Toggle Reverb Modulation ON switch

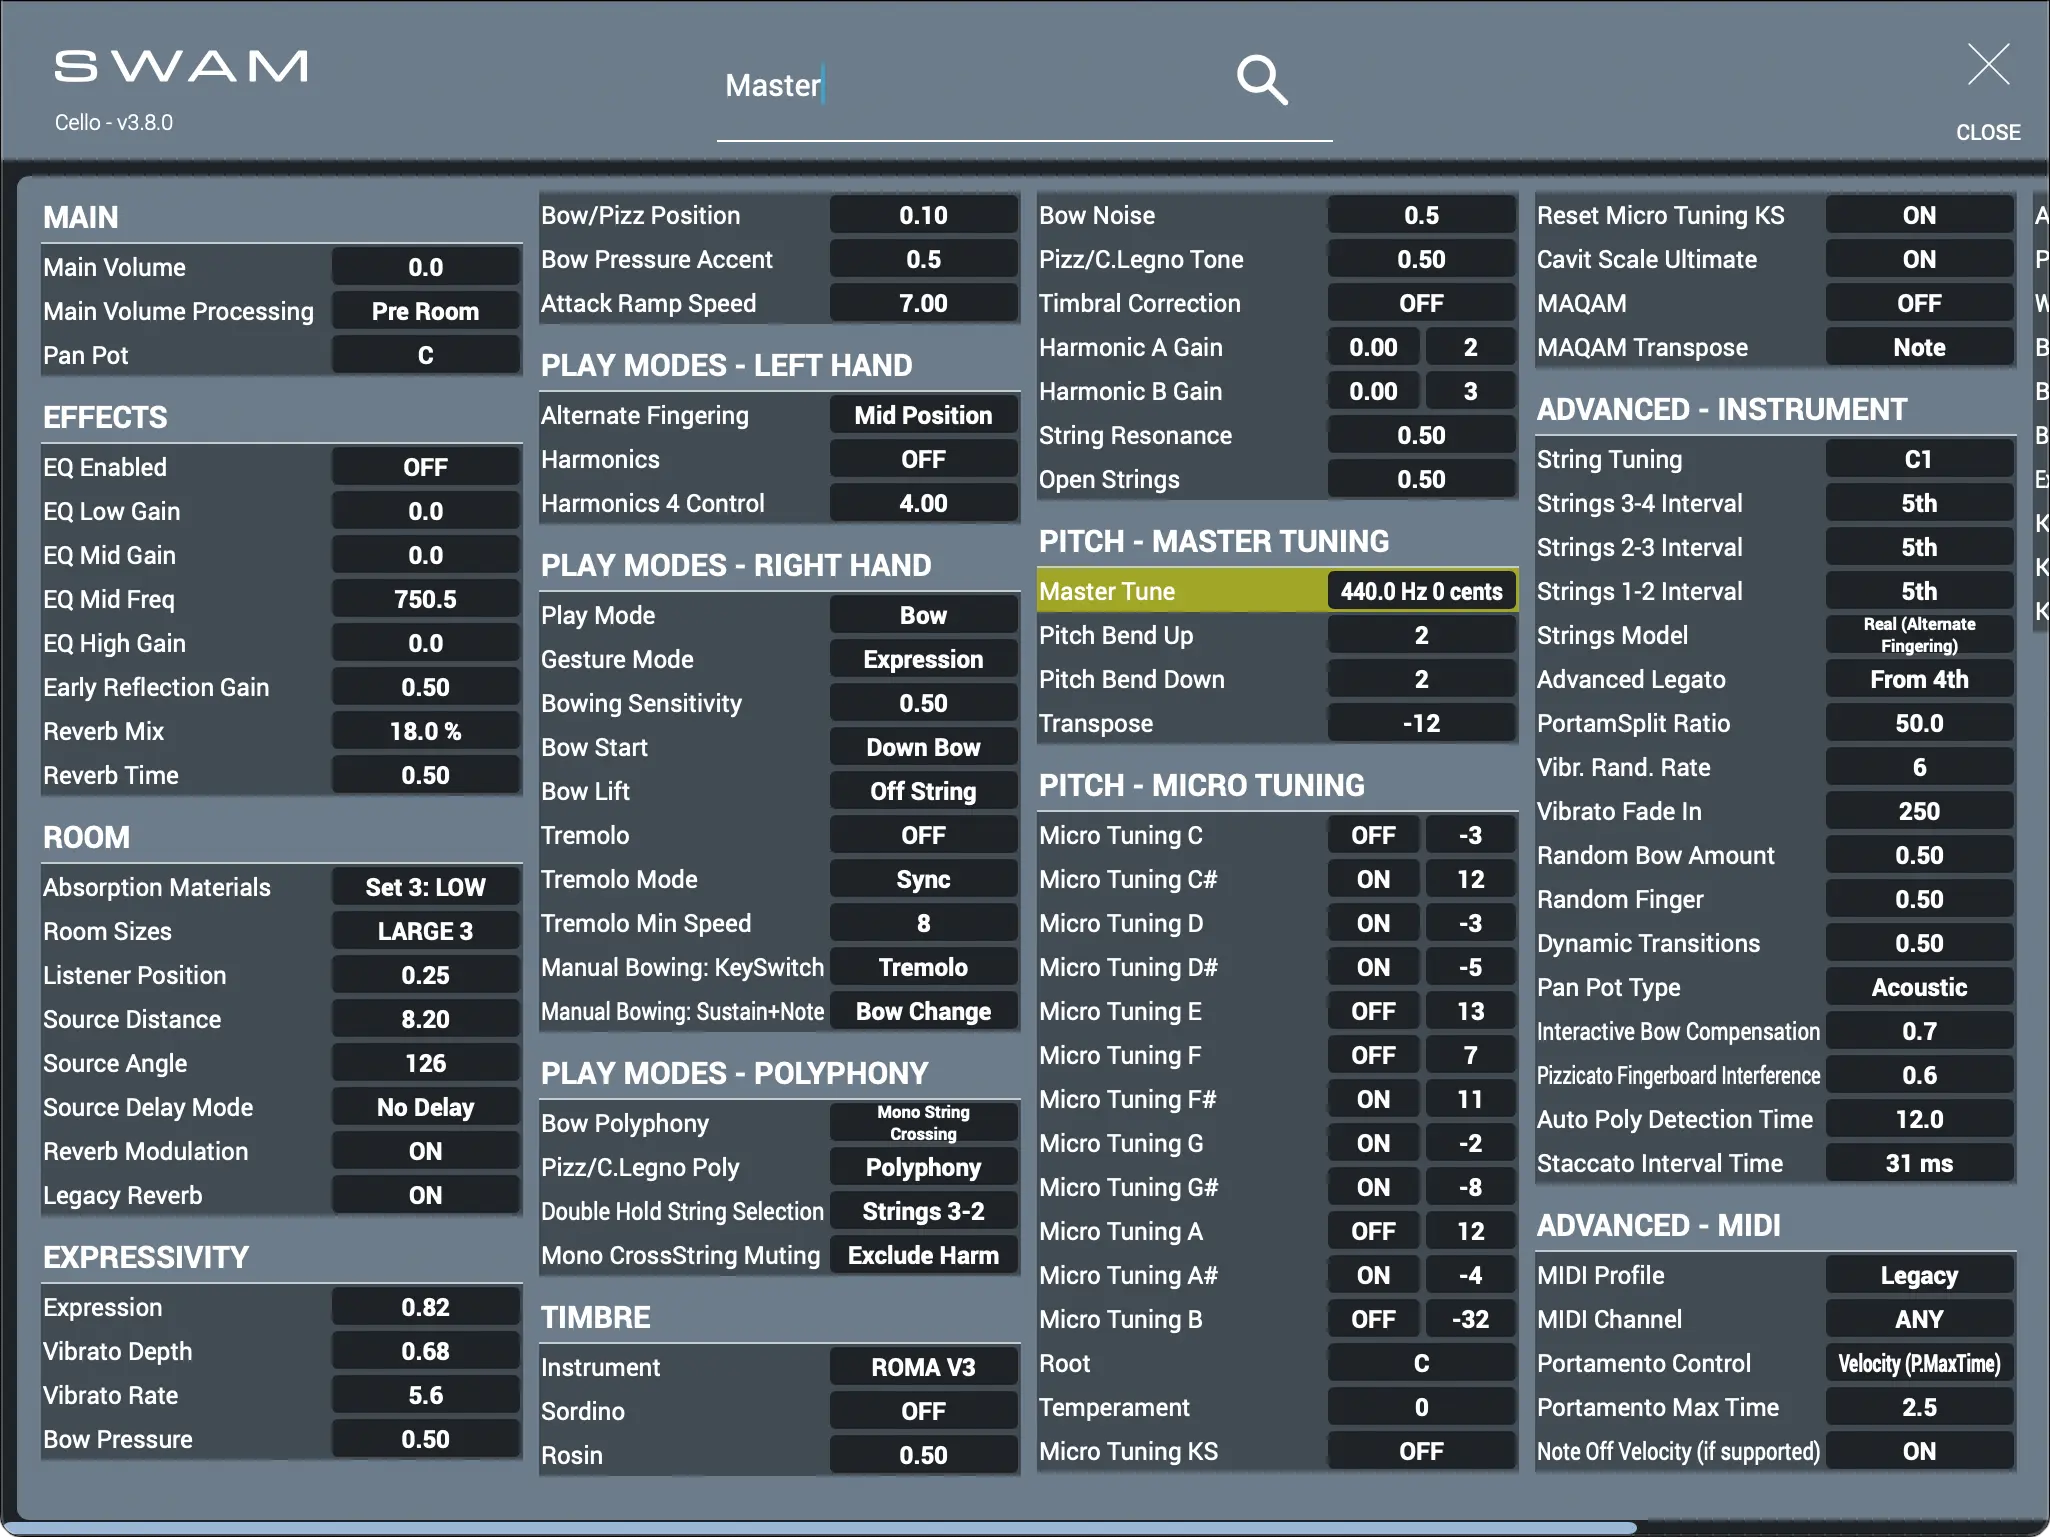coord(425,1151)
